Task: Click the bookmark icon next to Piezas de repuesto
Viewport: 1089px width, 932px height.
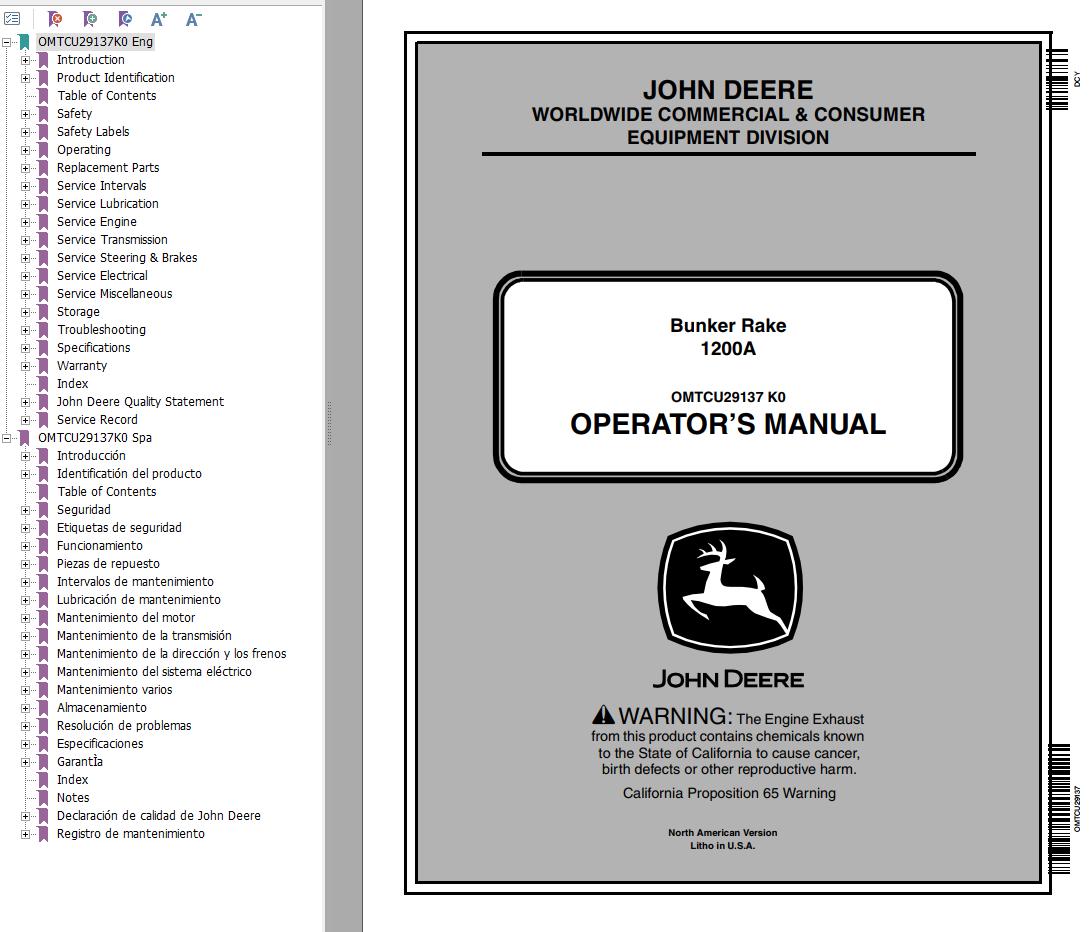Action: pos(43,564)
